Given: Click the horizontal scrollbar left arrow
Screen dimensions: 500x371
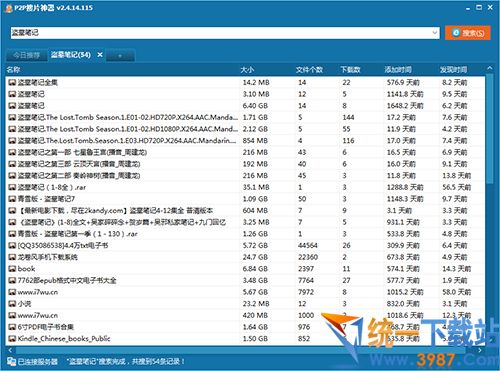Looking at the screenshot, I should tap(10, 350).
